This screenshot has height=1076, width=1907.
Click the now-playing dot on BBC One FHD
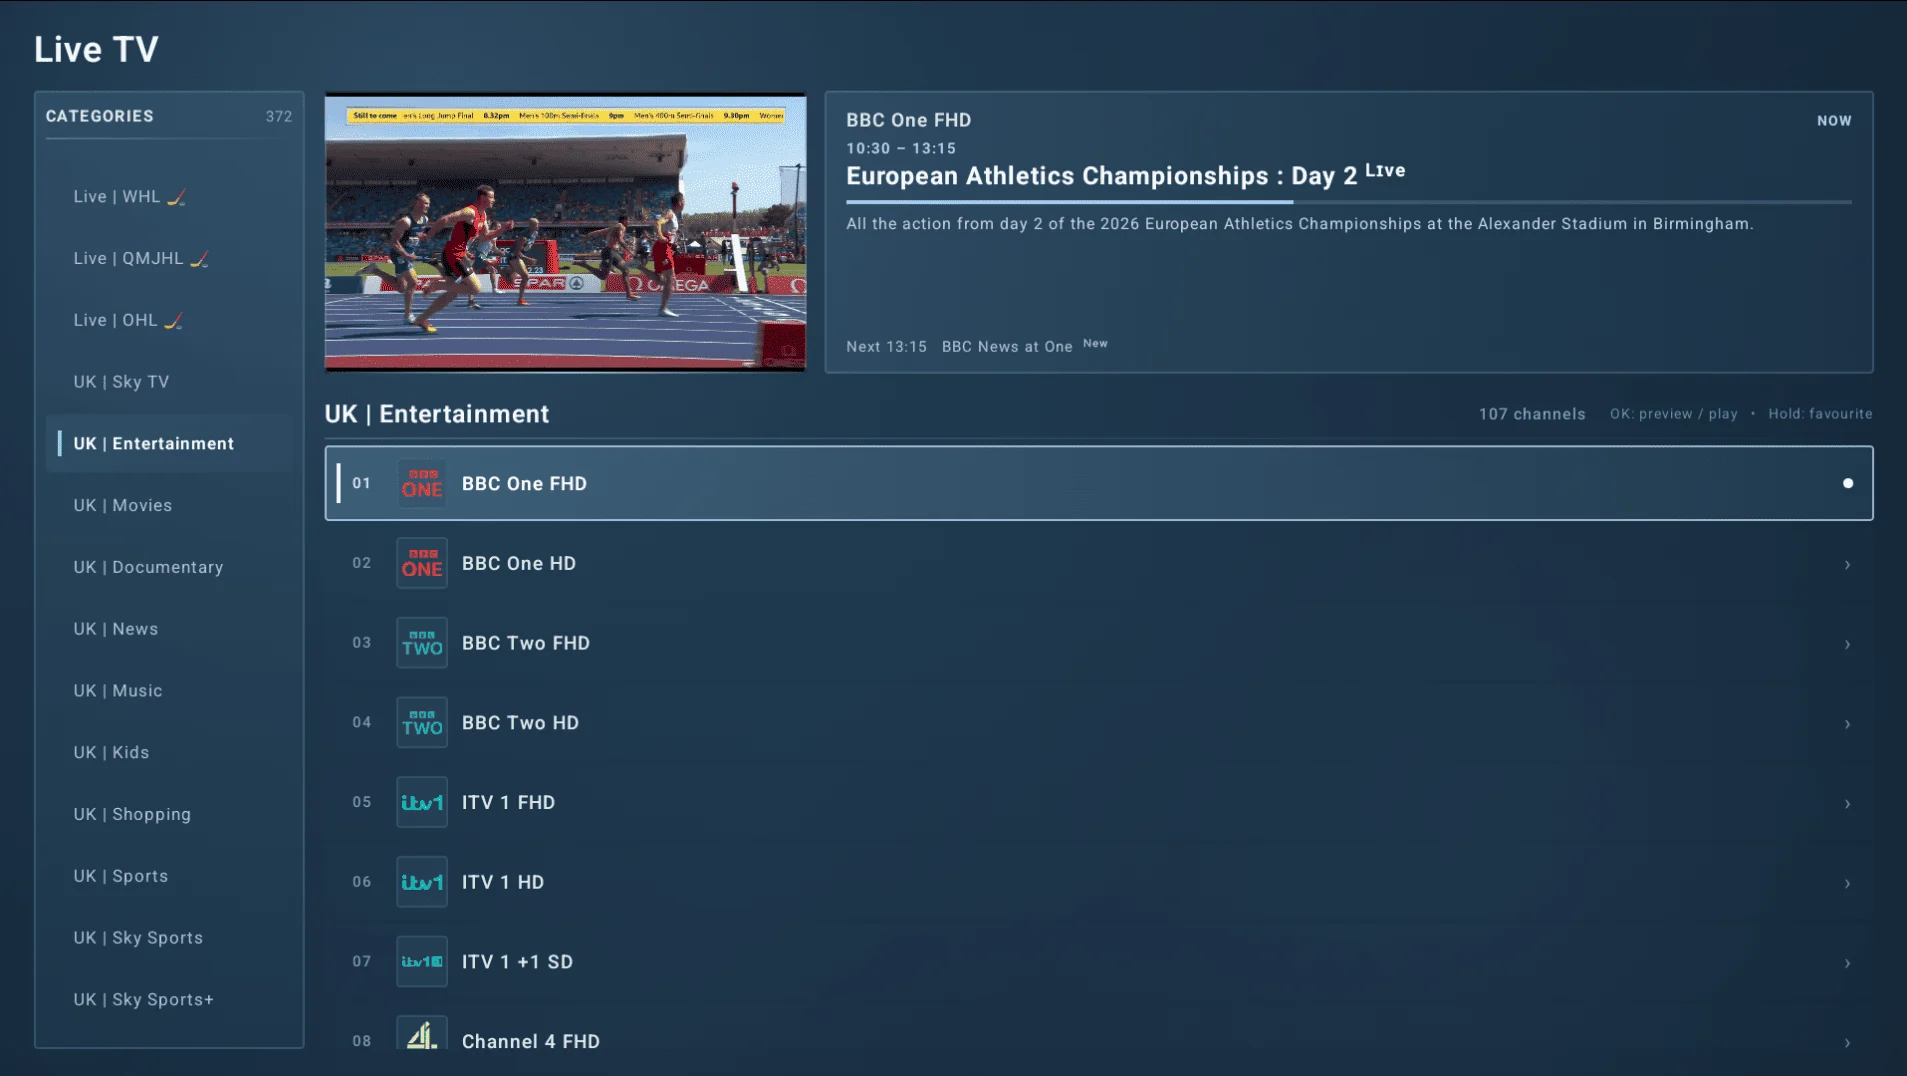(1848, 483)
